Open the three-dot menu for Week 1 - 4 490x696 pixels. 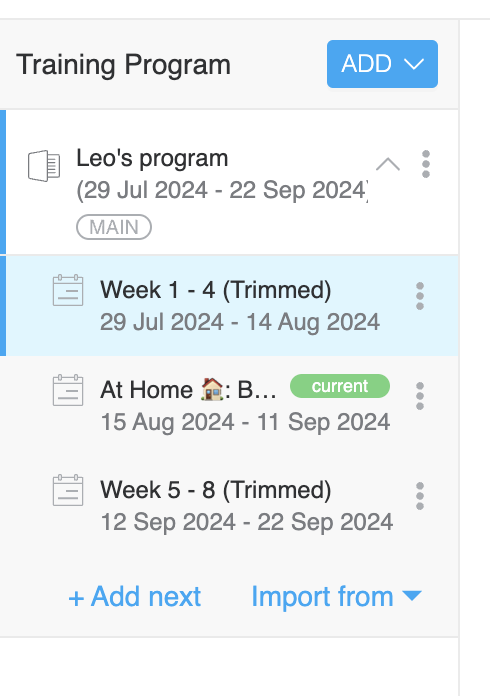pyautogui.click(x=420, y=296)
